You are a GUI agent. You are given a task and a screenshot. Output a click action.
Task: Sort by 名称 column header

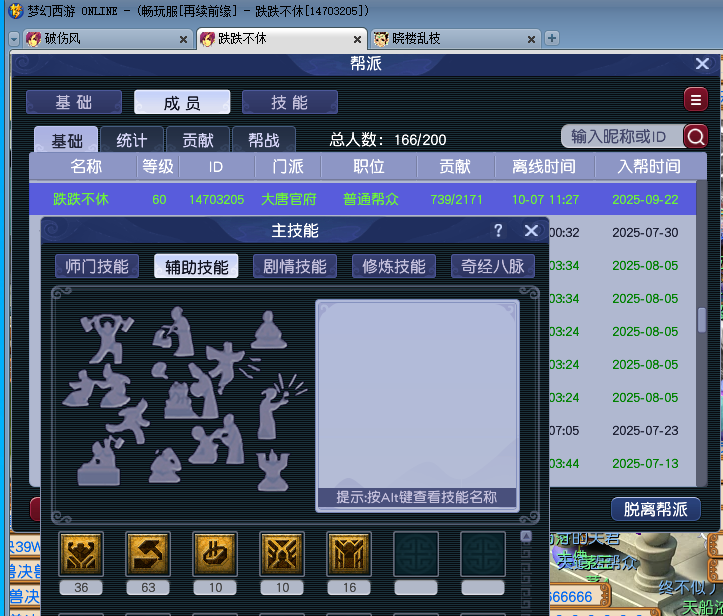[x=85, y=166]
